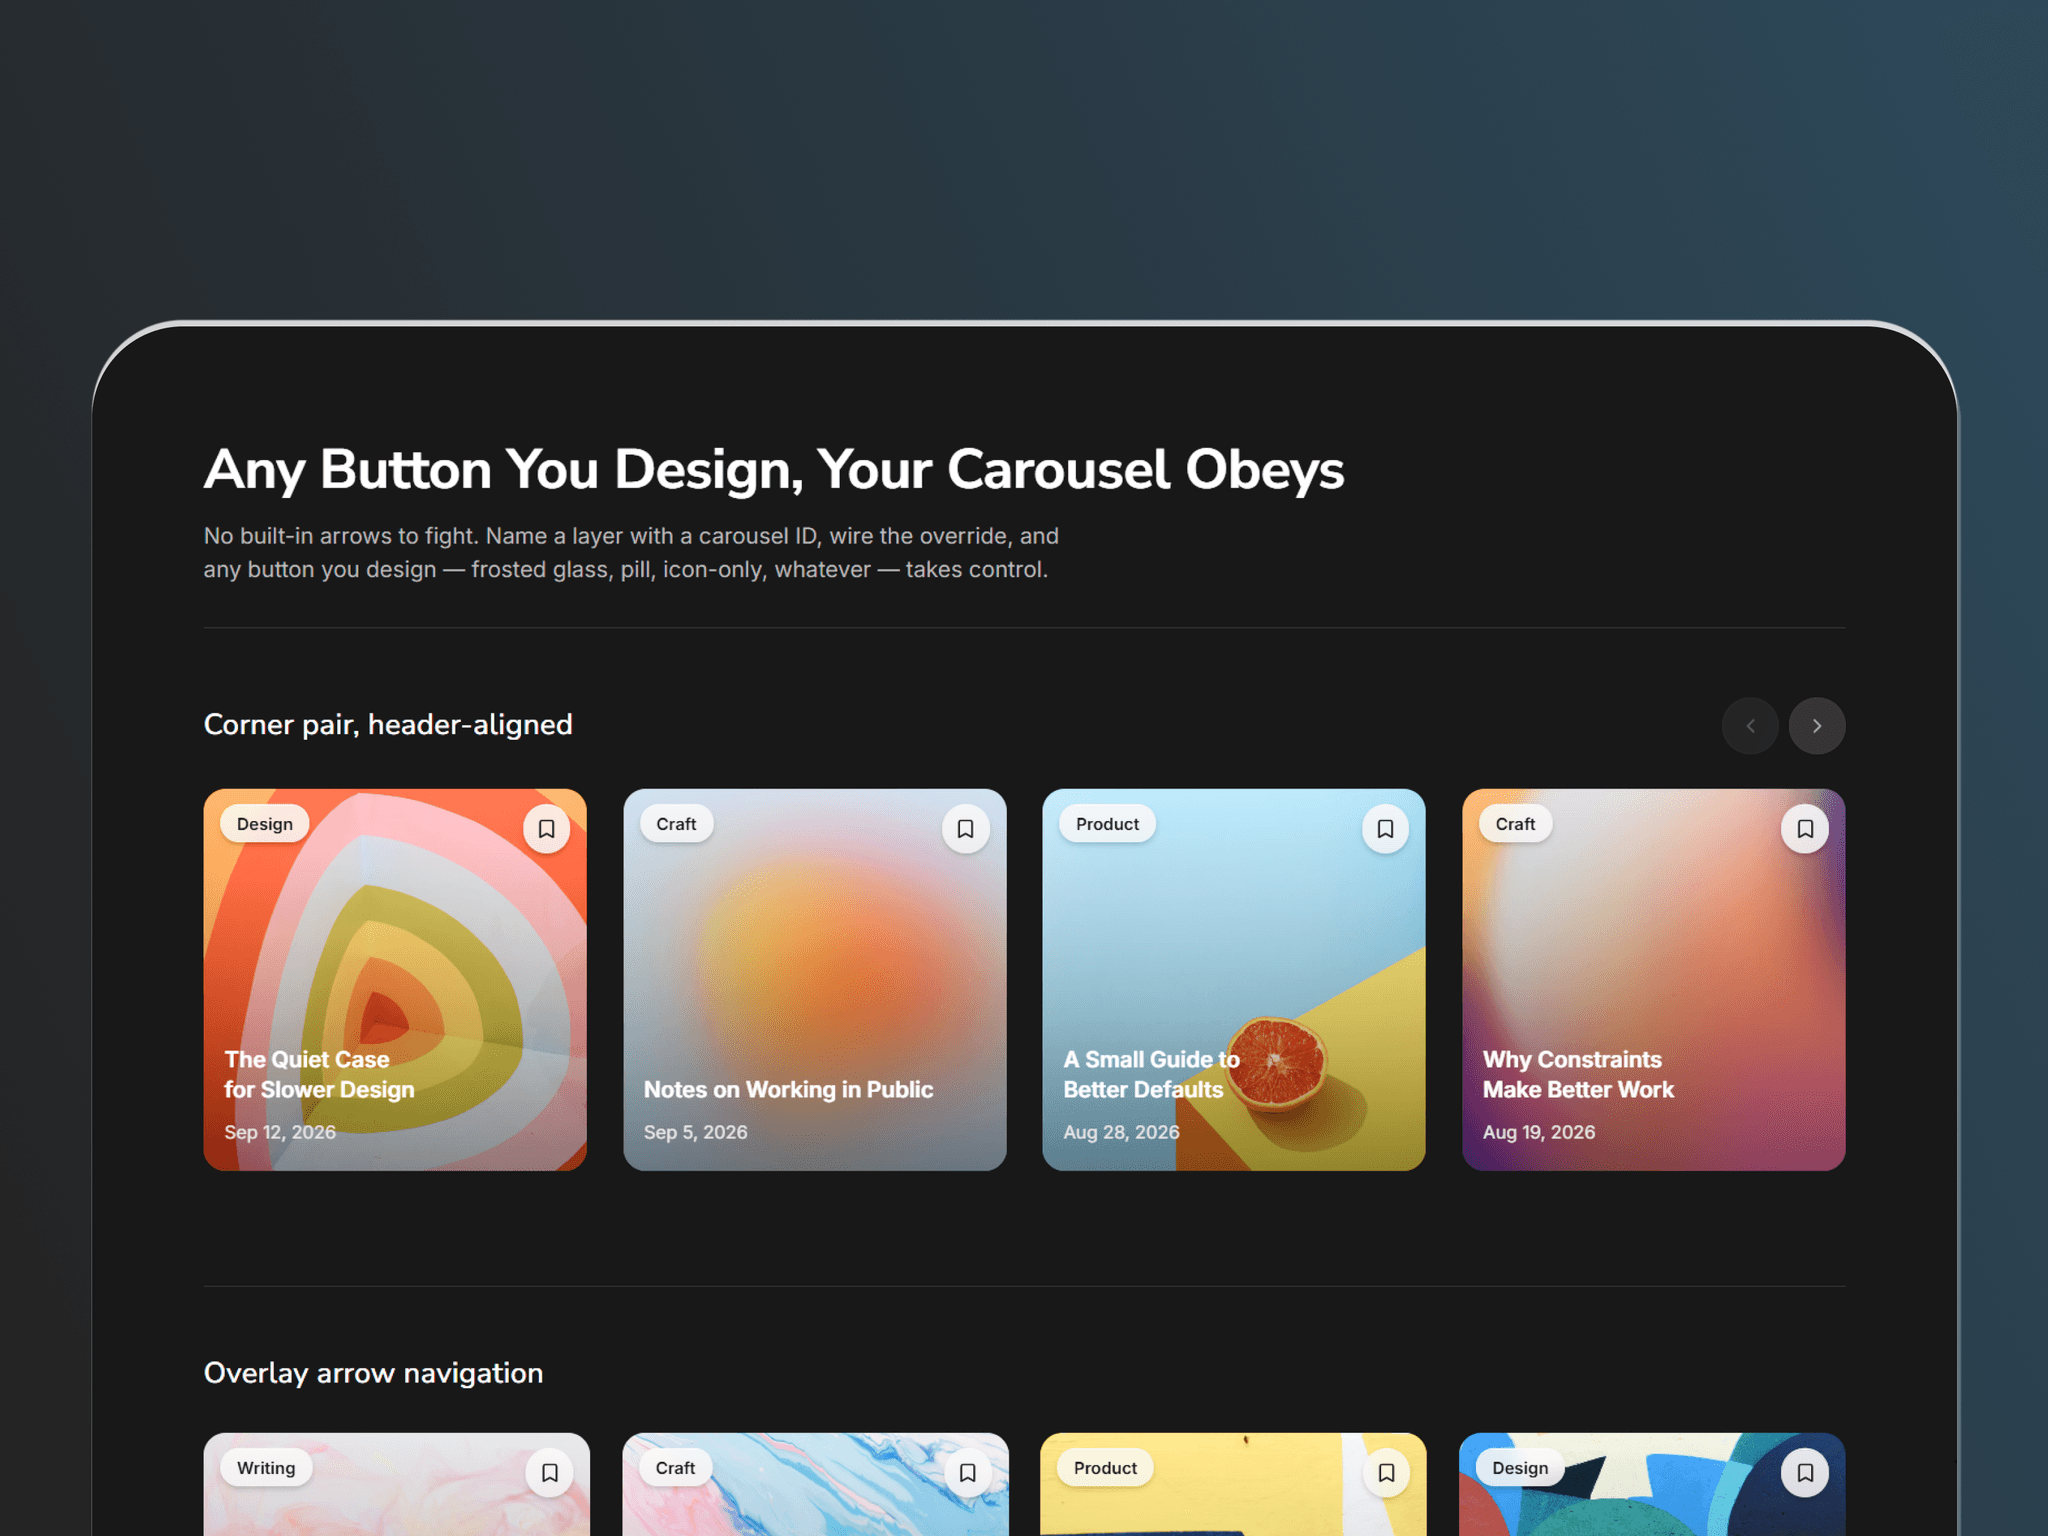Go to next carousel slide with right chevron
This screenshot has width=2048, height=1536.
tap(1817, 726)
